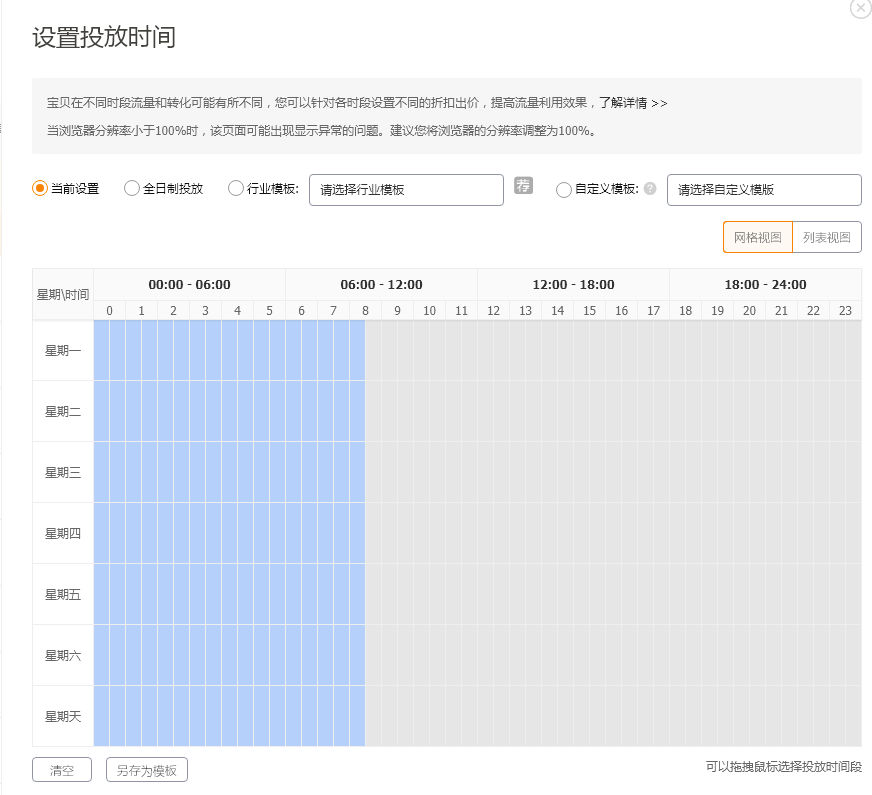Close the 设置投放时间 dialog

[861, 8]
